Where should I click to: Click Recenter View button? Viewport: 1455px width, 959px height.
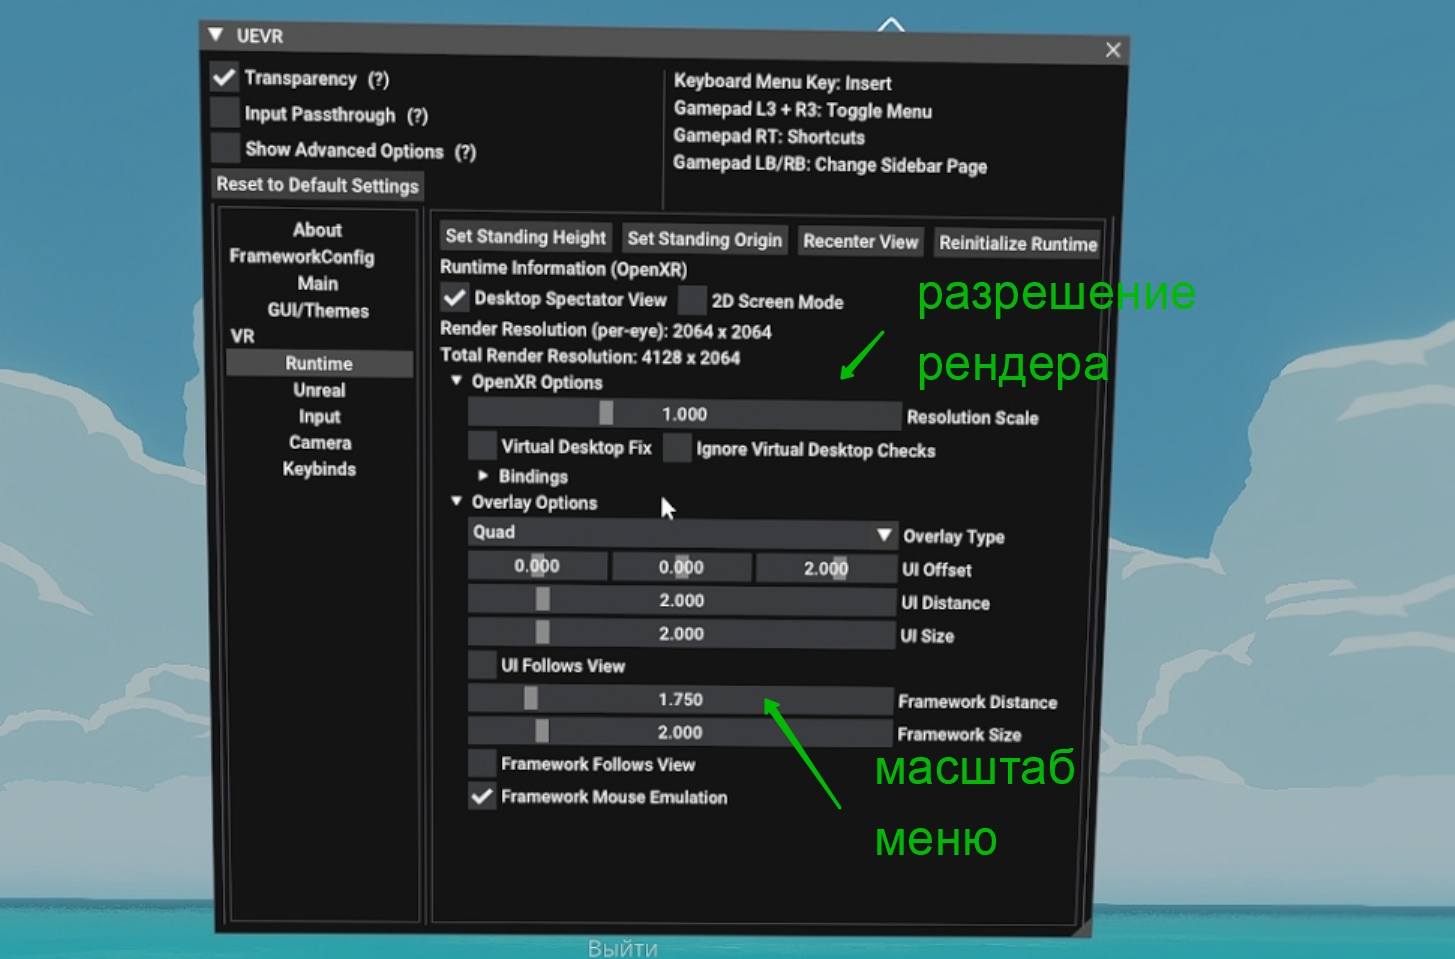[861, 241]
